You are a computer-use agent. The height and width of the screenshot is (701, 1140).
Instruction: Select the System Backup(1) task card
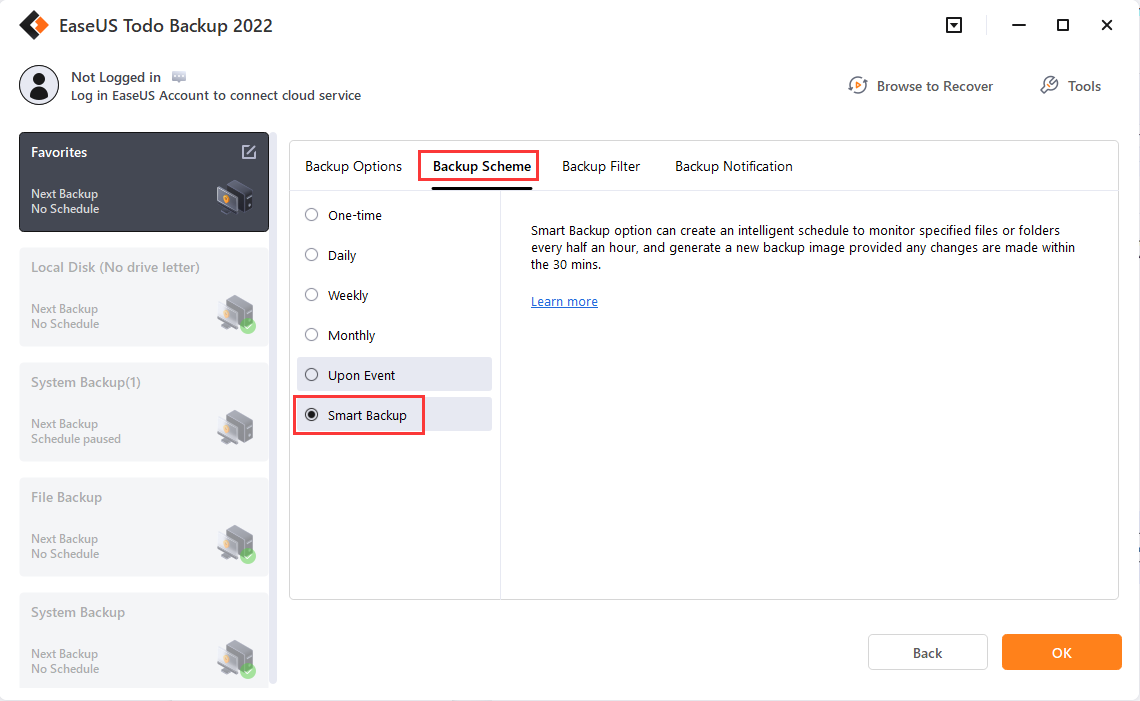[144, 412]
